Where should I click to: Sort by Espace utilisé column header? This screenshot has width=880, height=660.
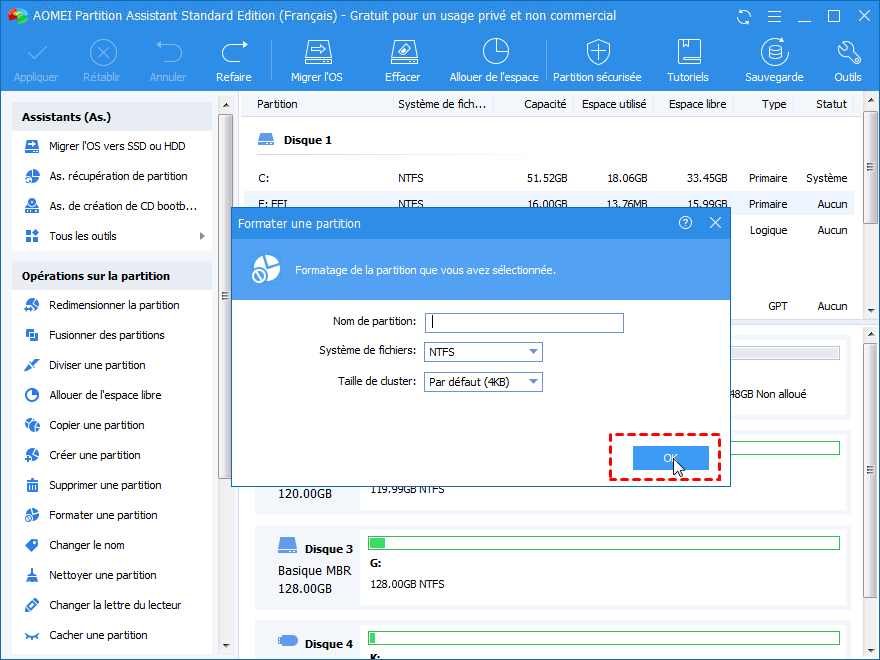coord(614,104)
